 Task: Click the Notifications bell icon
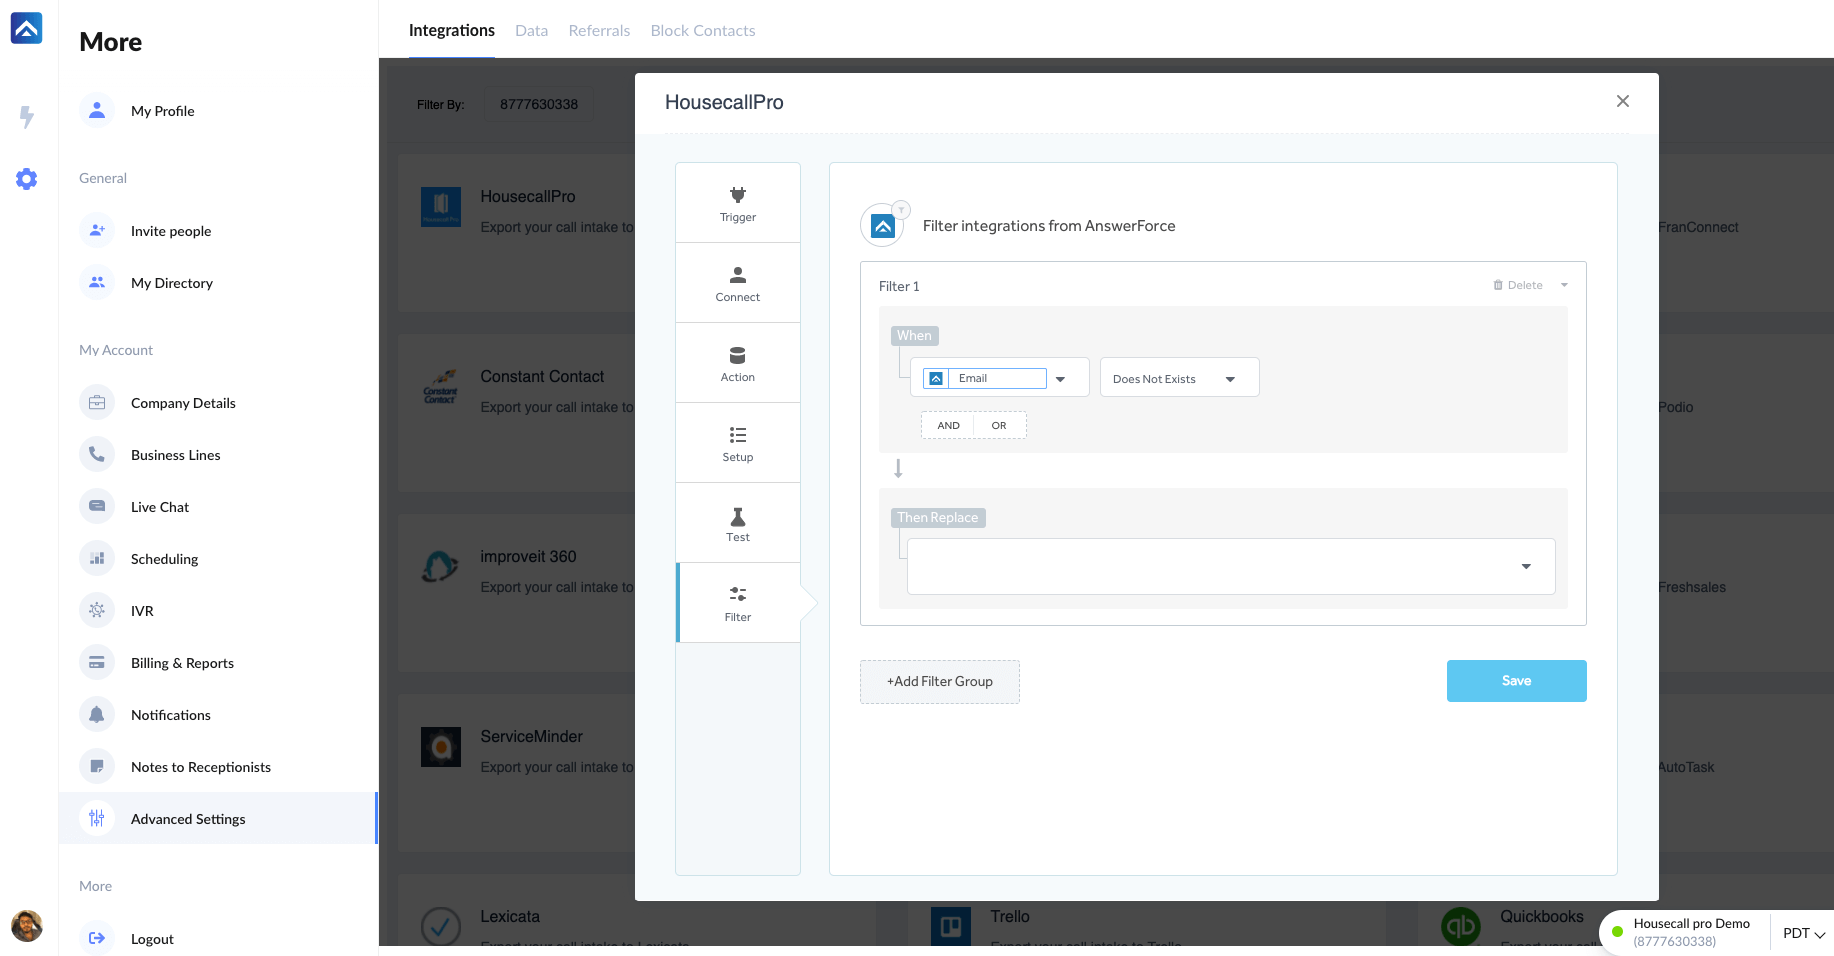coord(97,715)
